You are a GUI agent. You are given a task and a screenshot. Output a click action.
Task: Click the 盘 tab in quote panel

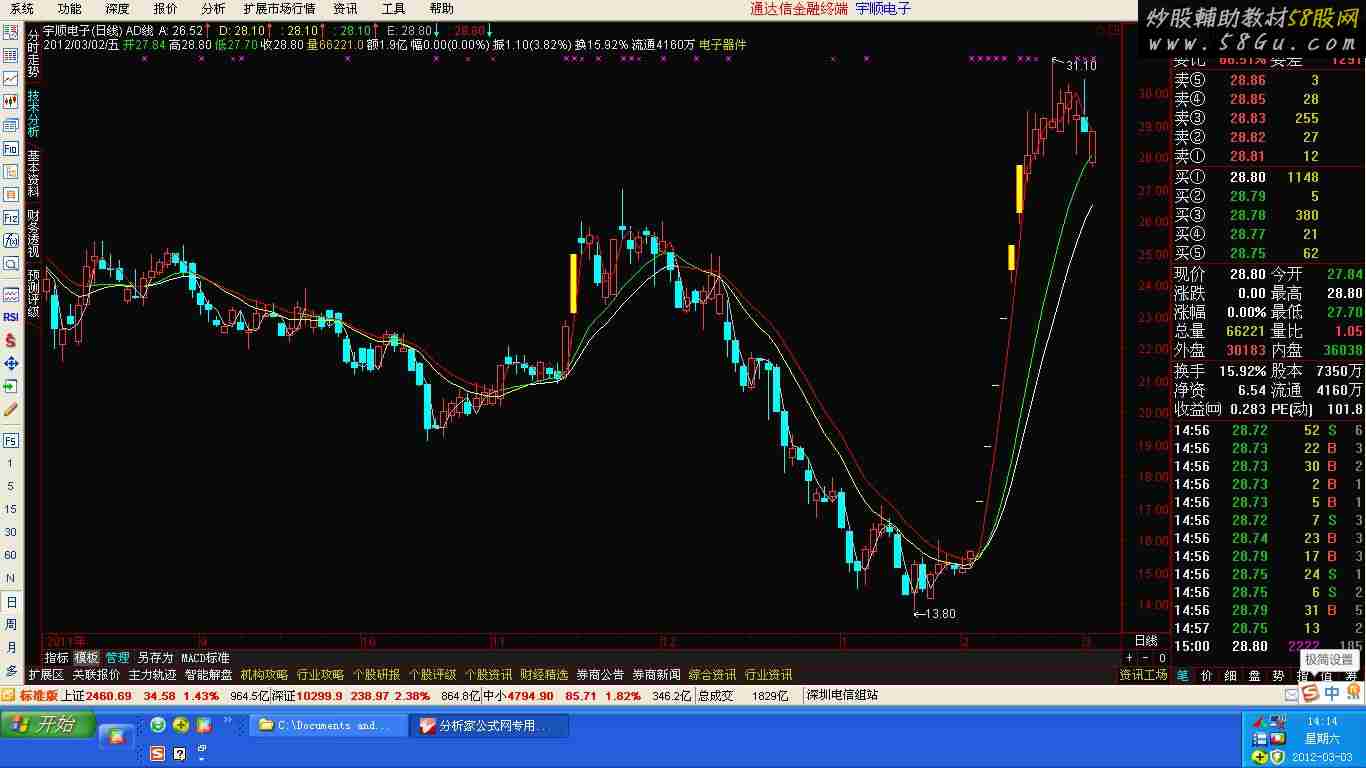(1253, 675)
